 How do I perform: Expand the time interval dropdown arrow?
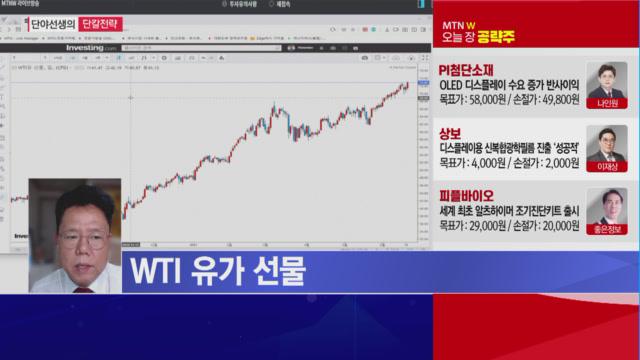click(107, 58)
